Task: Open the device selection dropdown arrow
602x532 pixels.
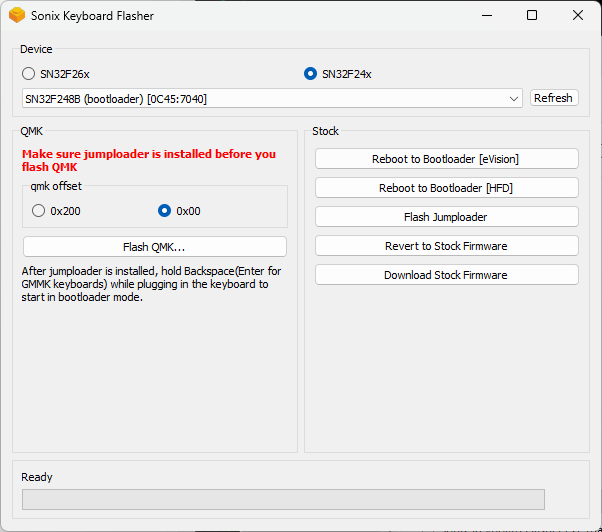Action: [514, 99]
